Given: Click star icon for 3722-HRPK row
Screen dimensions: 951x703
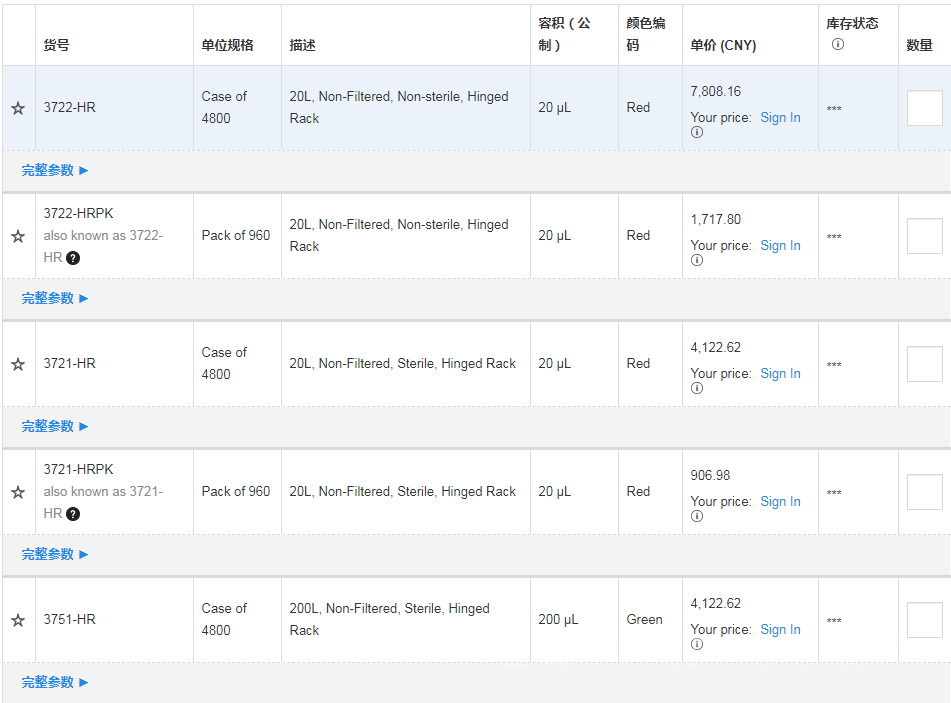Looking at the screenshot, I should pyautogui.click(x=18, y=236).
